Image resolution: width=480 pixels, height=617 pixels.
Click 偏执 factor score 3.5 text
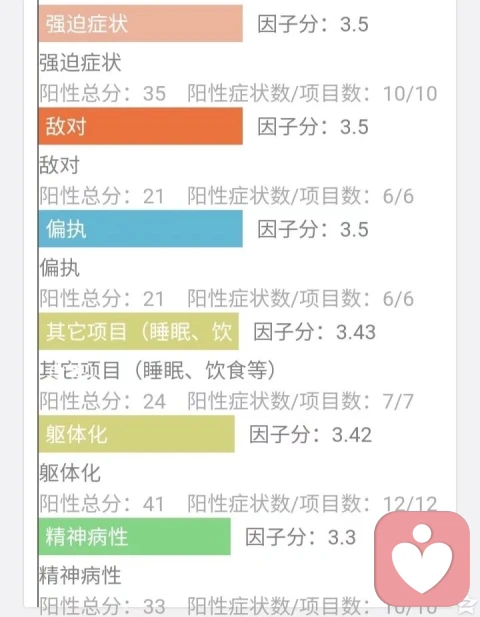coord(313,229)
